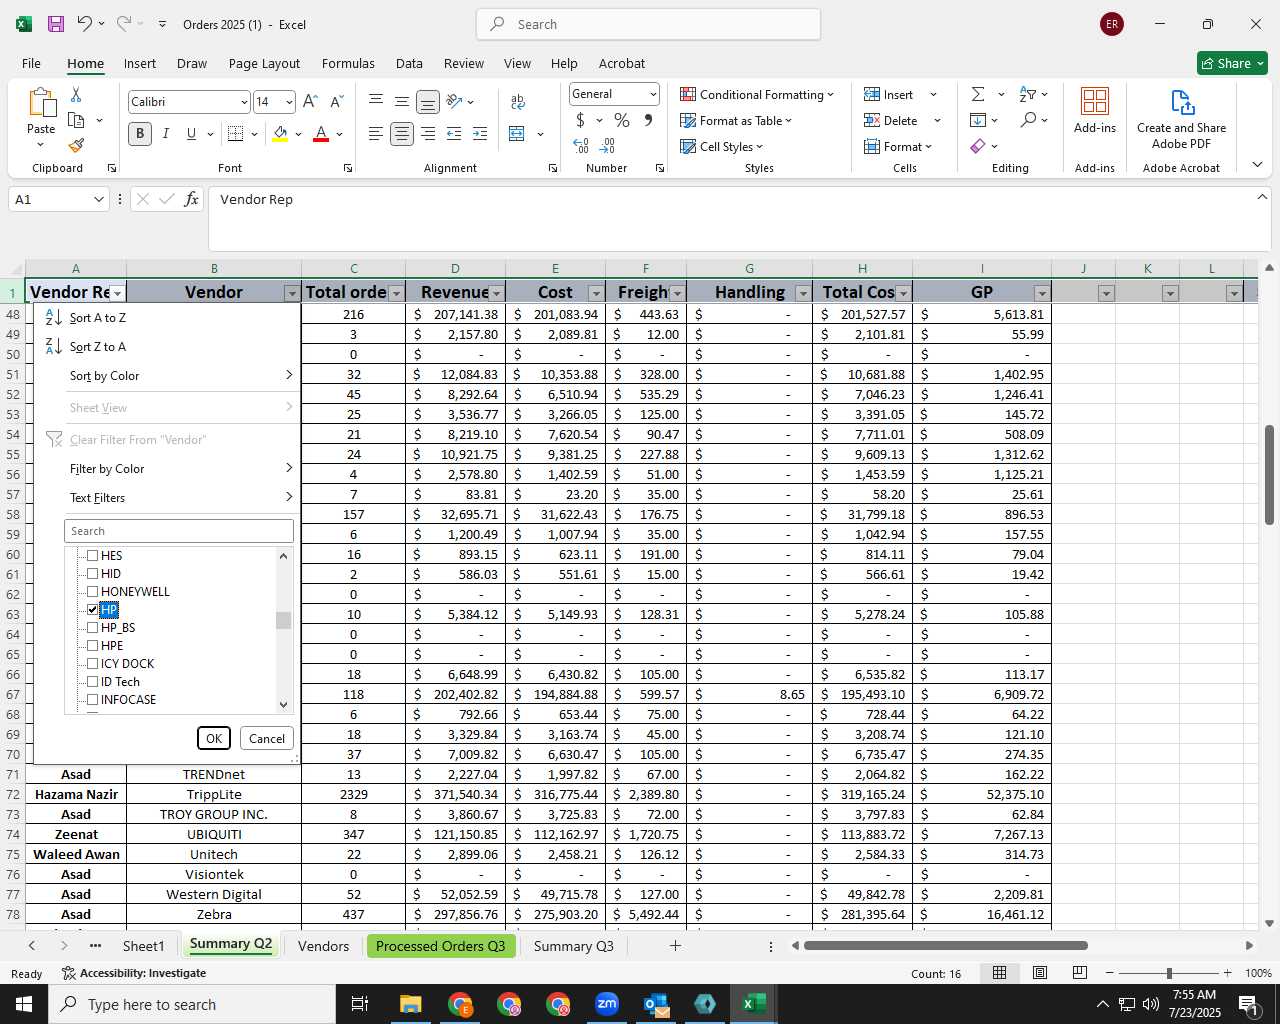This screenshot has width=1280, height=1024.
Task: Click the Save icon in title bar
Action: coord(56,24)
